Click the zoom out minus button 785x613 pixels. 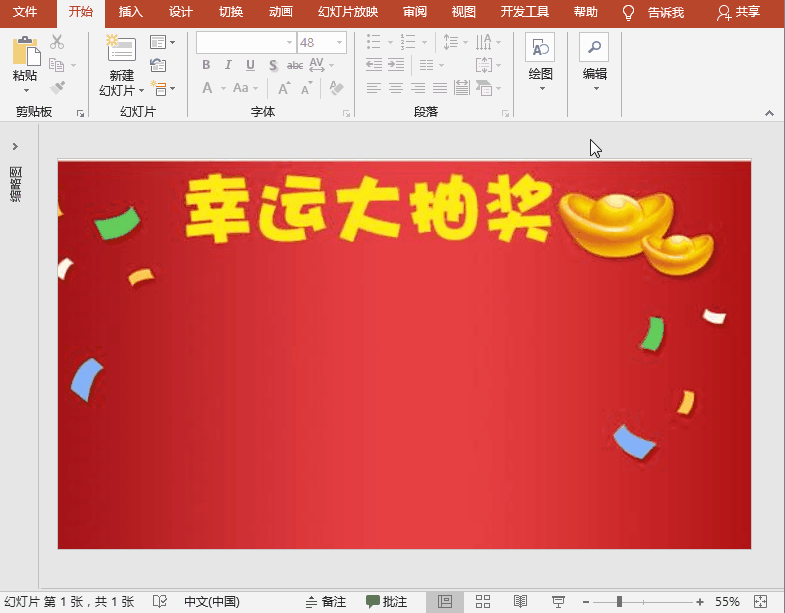586,601
